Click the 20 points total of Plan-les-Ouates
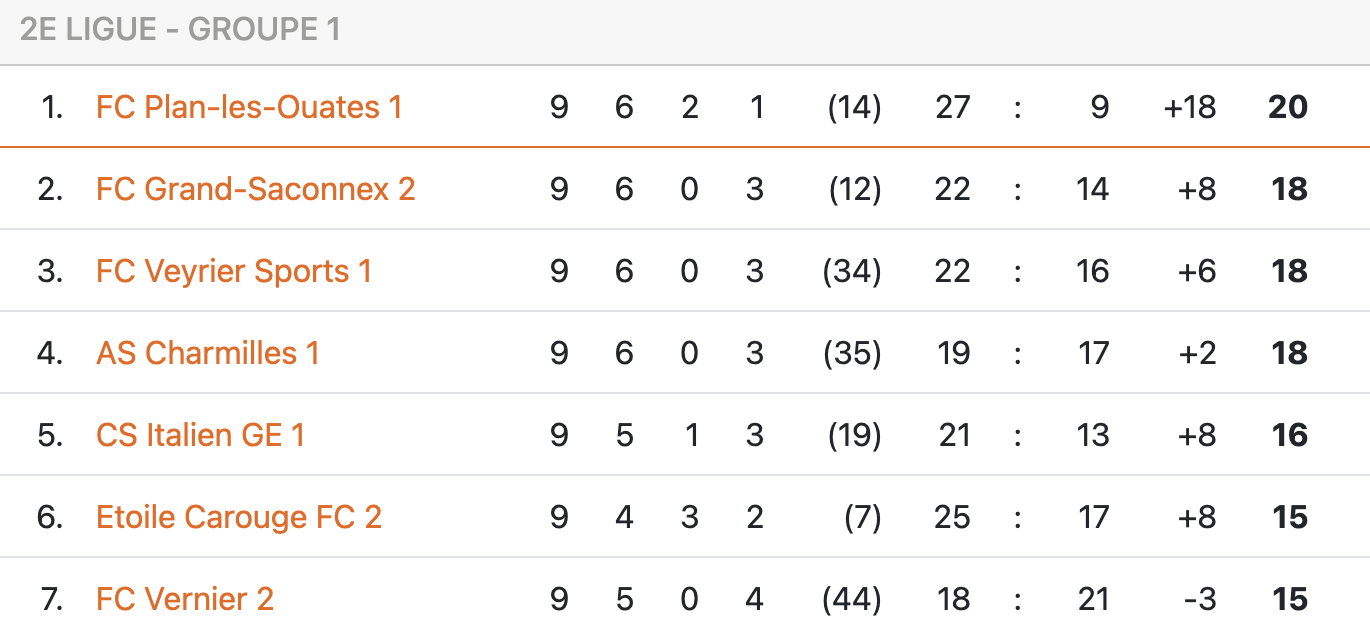This screenshot has width=1370, height=634. 1287,107
